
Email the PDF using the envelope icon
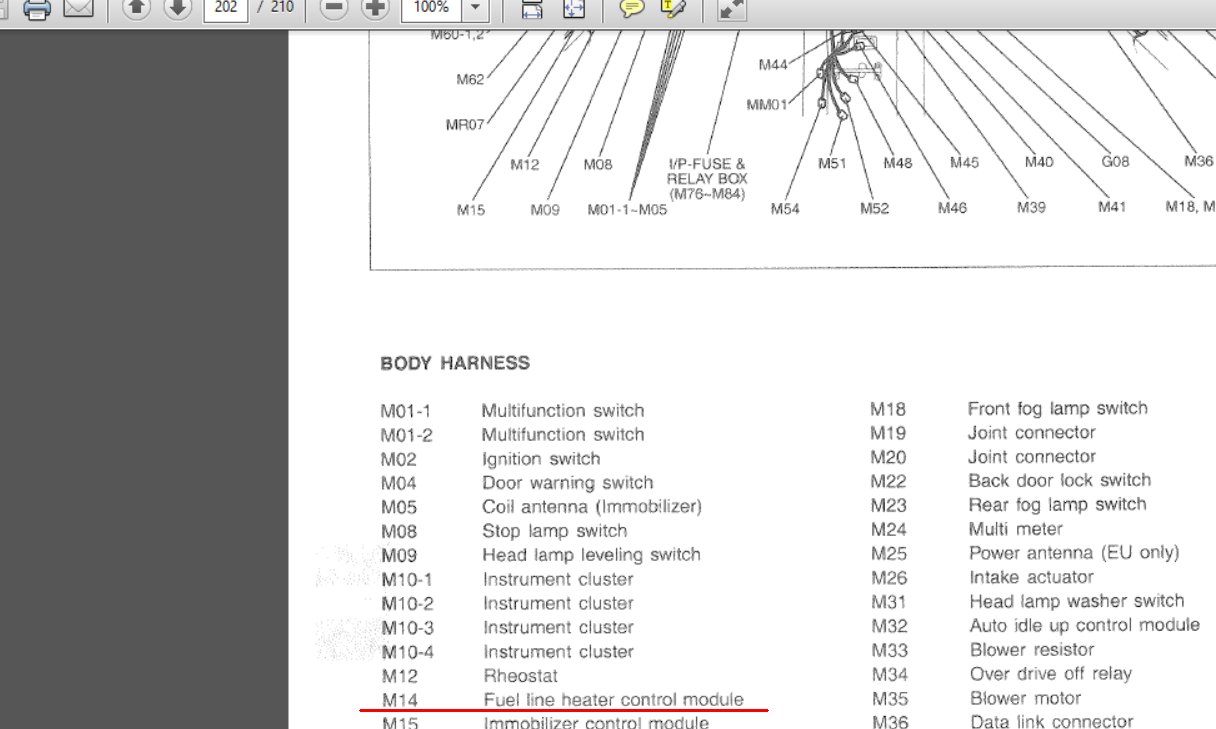point(79,9)
